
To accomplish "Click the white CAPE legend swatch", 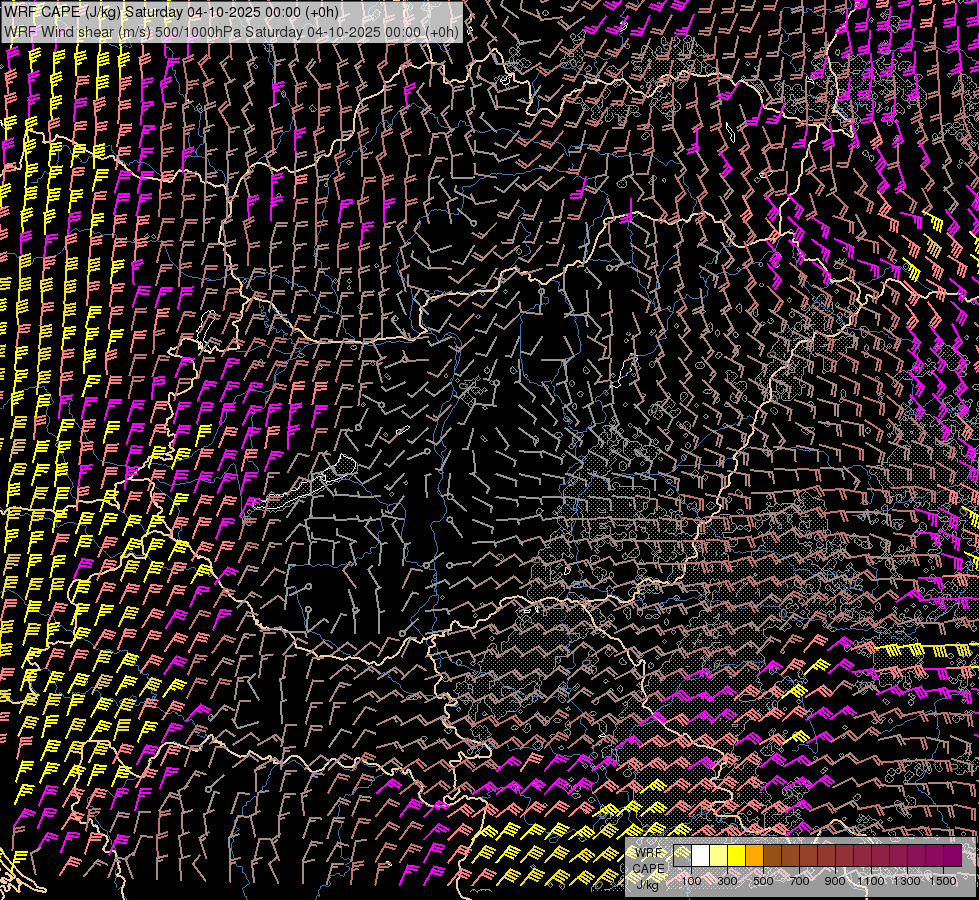I will 700,856.
